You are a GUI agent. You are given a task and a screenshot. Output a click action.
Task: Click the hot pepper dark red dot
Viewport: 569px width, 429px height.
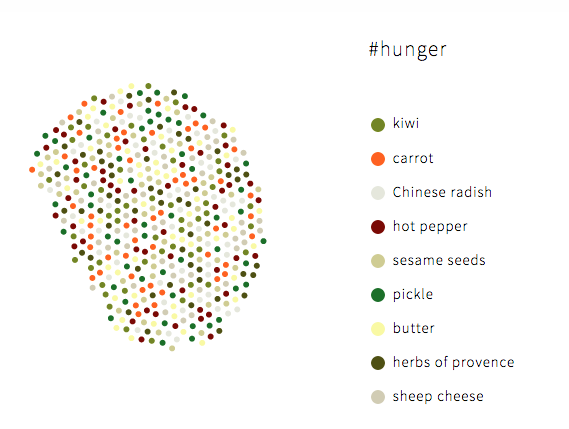(378, 227)
